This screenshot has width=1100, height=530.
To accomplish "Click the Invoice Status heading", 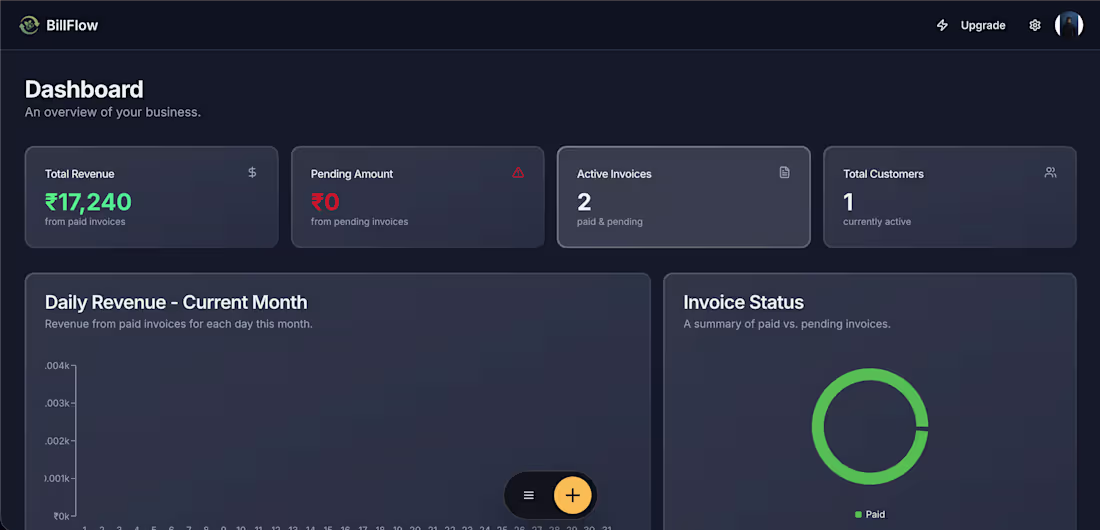I will (x=744, y=303).
